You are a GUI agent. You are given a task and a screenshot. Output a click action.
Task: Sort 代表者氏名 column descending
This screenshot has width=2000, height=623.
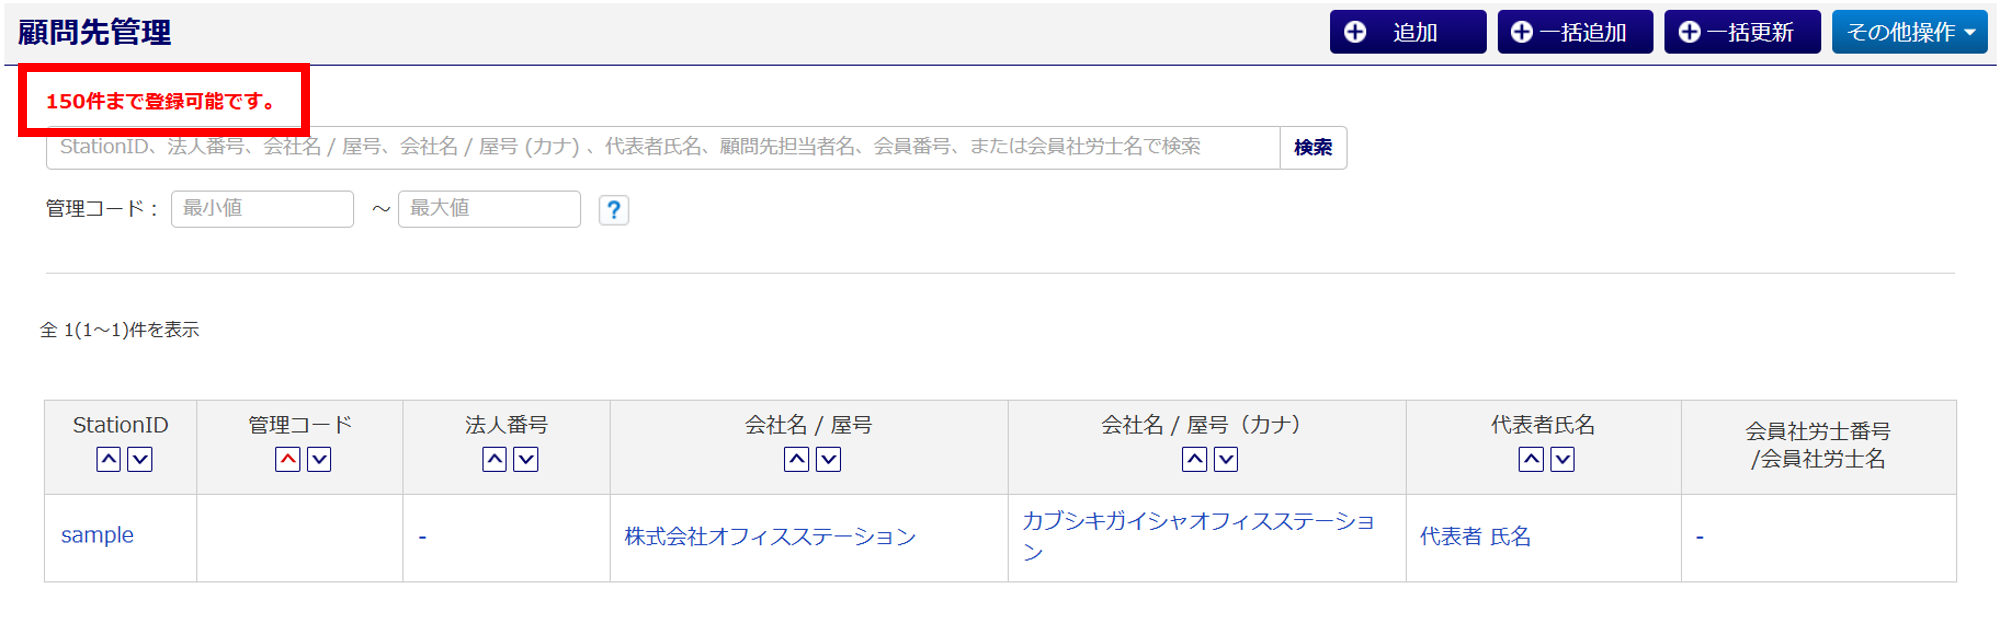pos(1562,459)
